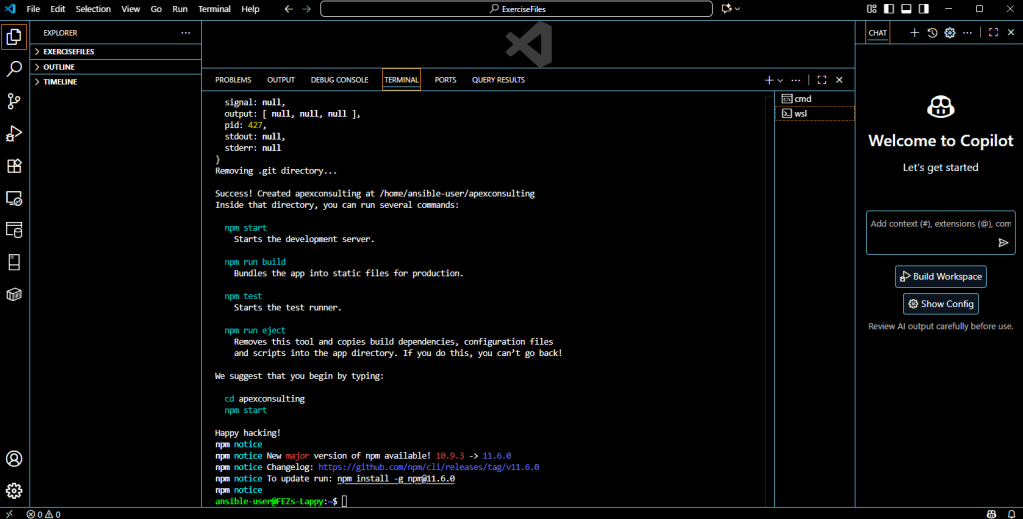Viewport: 1023px width, 519px height.
Task: Start a new chat with plus icon
Action: click(914, 33)
